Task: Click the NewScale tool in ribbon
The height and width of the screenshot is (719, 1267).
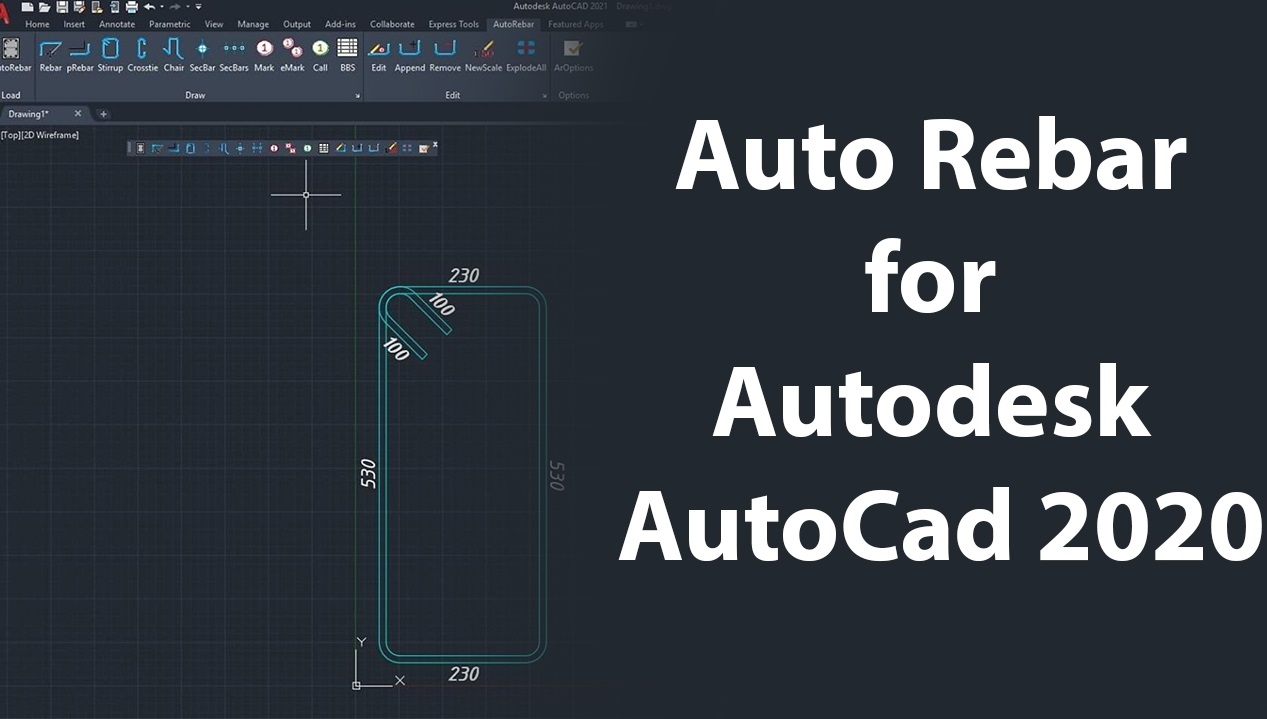Action: pos(484,56)
